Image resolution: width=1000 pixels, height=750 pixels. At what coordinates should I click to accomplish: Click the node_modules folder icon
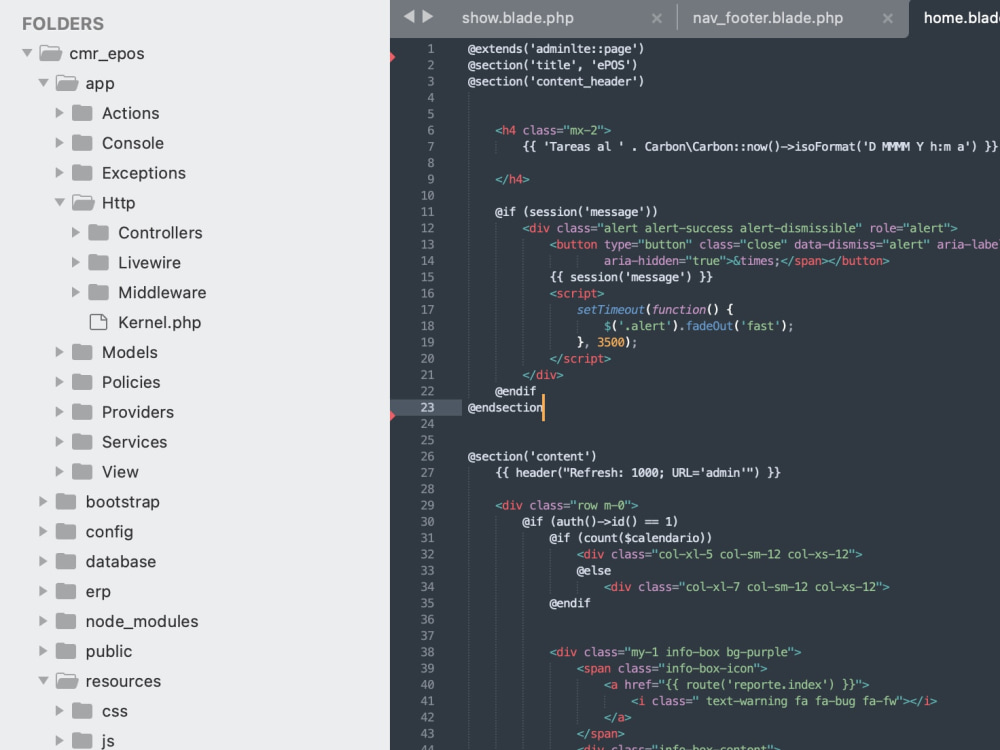[66, 621]
